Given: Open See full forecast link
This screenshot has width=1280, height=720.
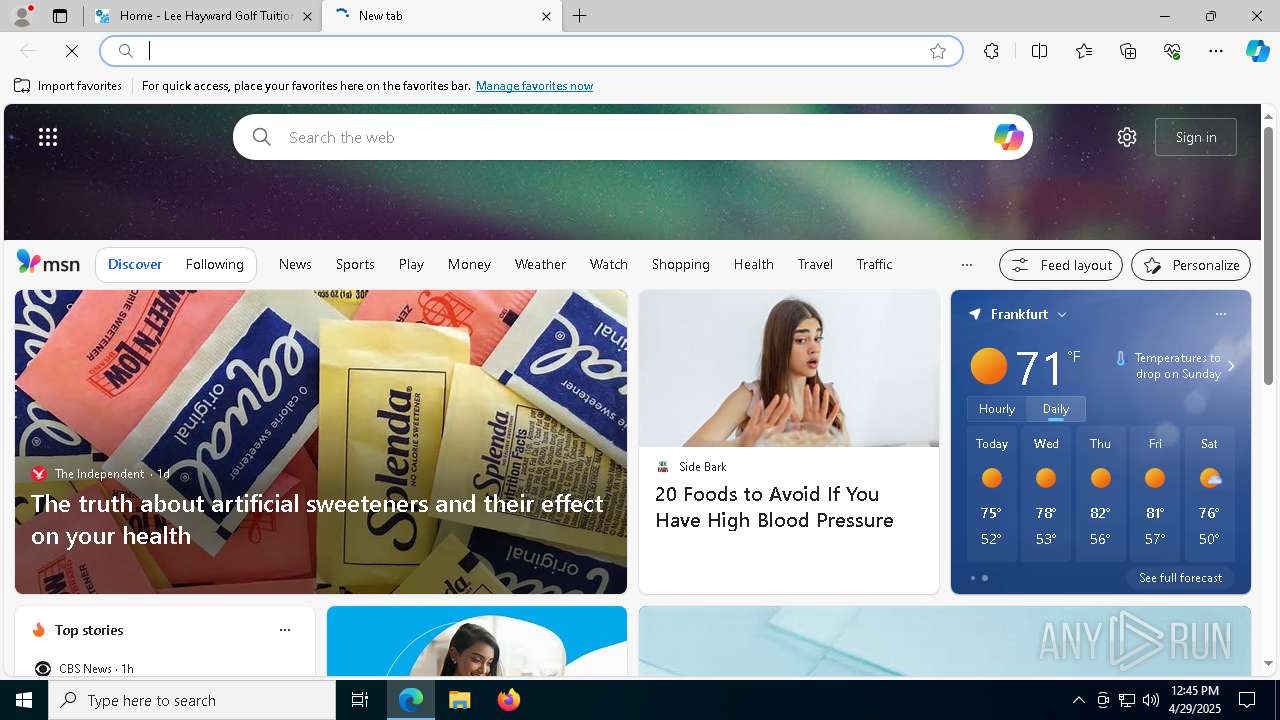Looking at the screenshot, I should click(1180, 578).
